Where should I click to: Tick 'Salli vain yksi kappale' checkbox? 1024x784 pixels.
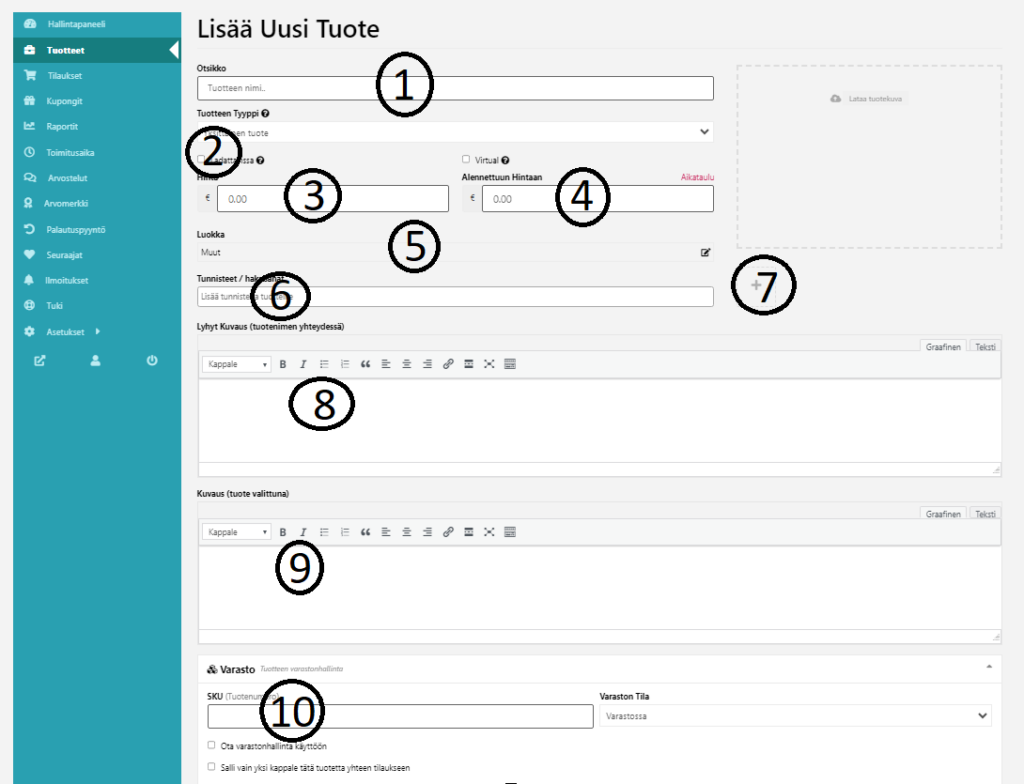(211, 767)
